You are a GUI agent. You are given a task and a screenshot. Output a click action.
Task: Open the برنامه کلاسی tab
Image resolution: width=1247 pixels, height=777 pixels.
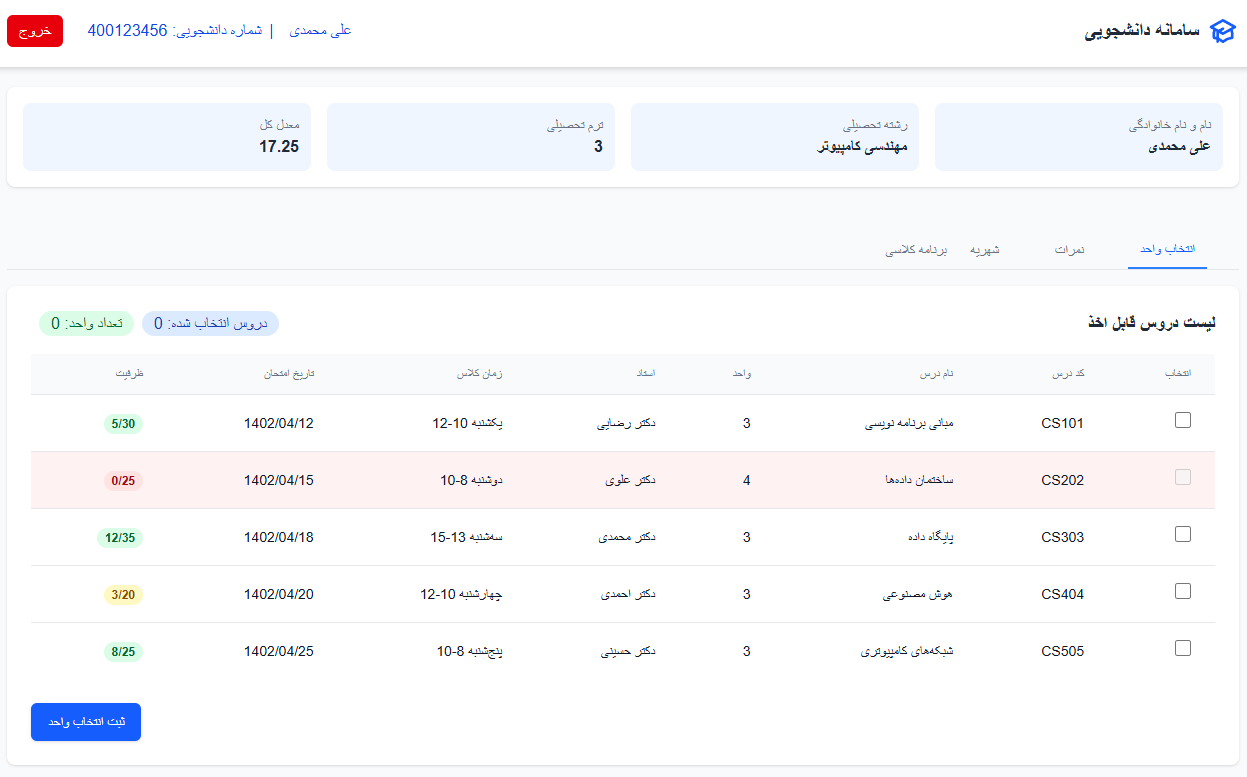(x=915, y=249)
